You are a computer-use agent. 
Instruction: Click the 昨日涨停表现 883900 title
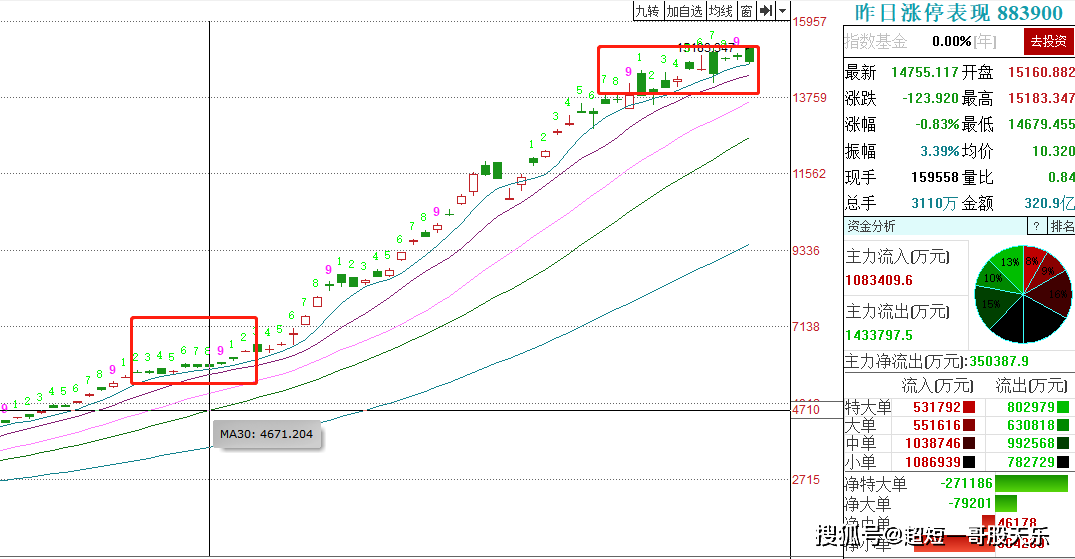pos(958,12)
